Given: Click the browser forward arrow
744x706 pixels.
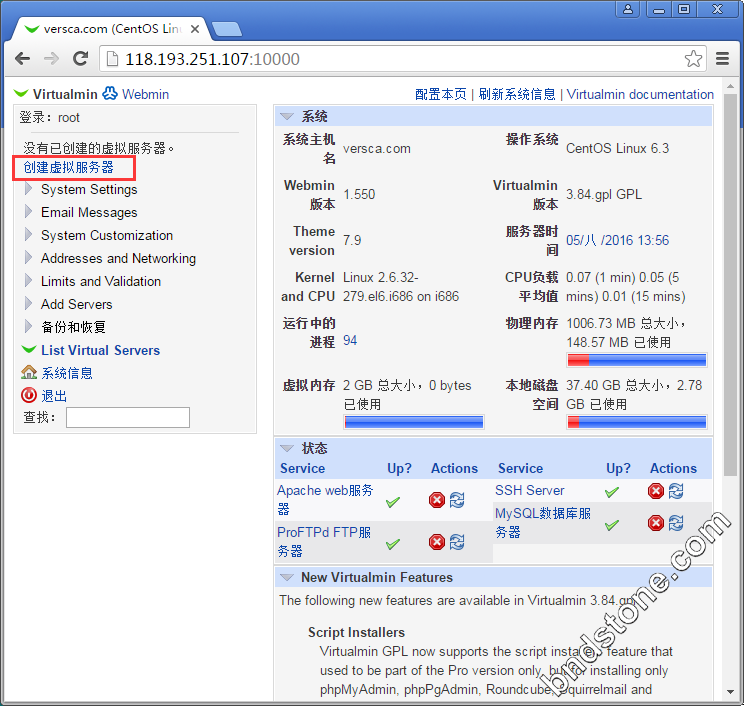Looking at the screenshot, I should click(x=51, y=59).
